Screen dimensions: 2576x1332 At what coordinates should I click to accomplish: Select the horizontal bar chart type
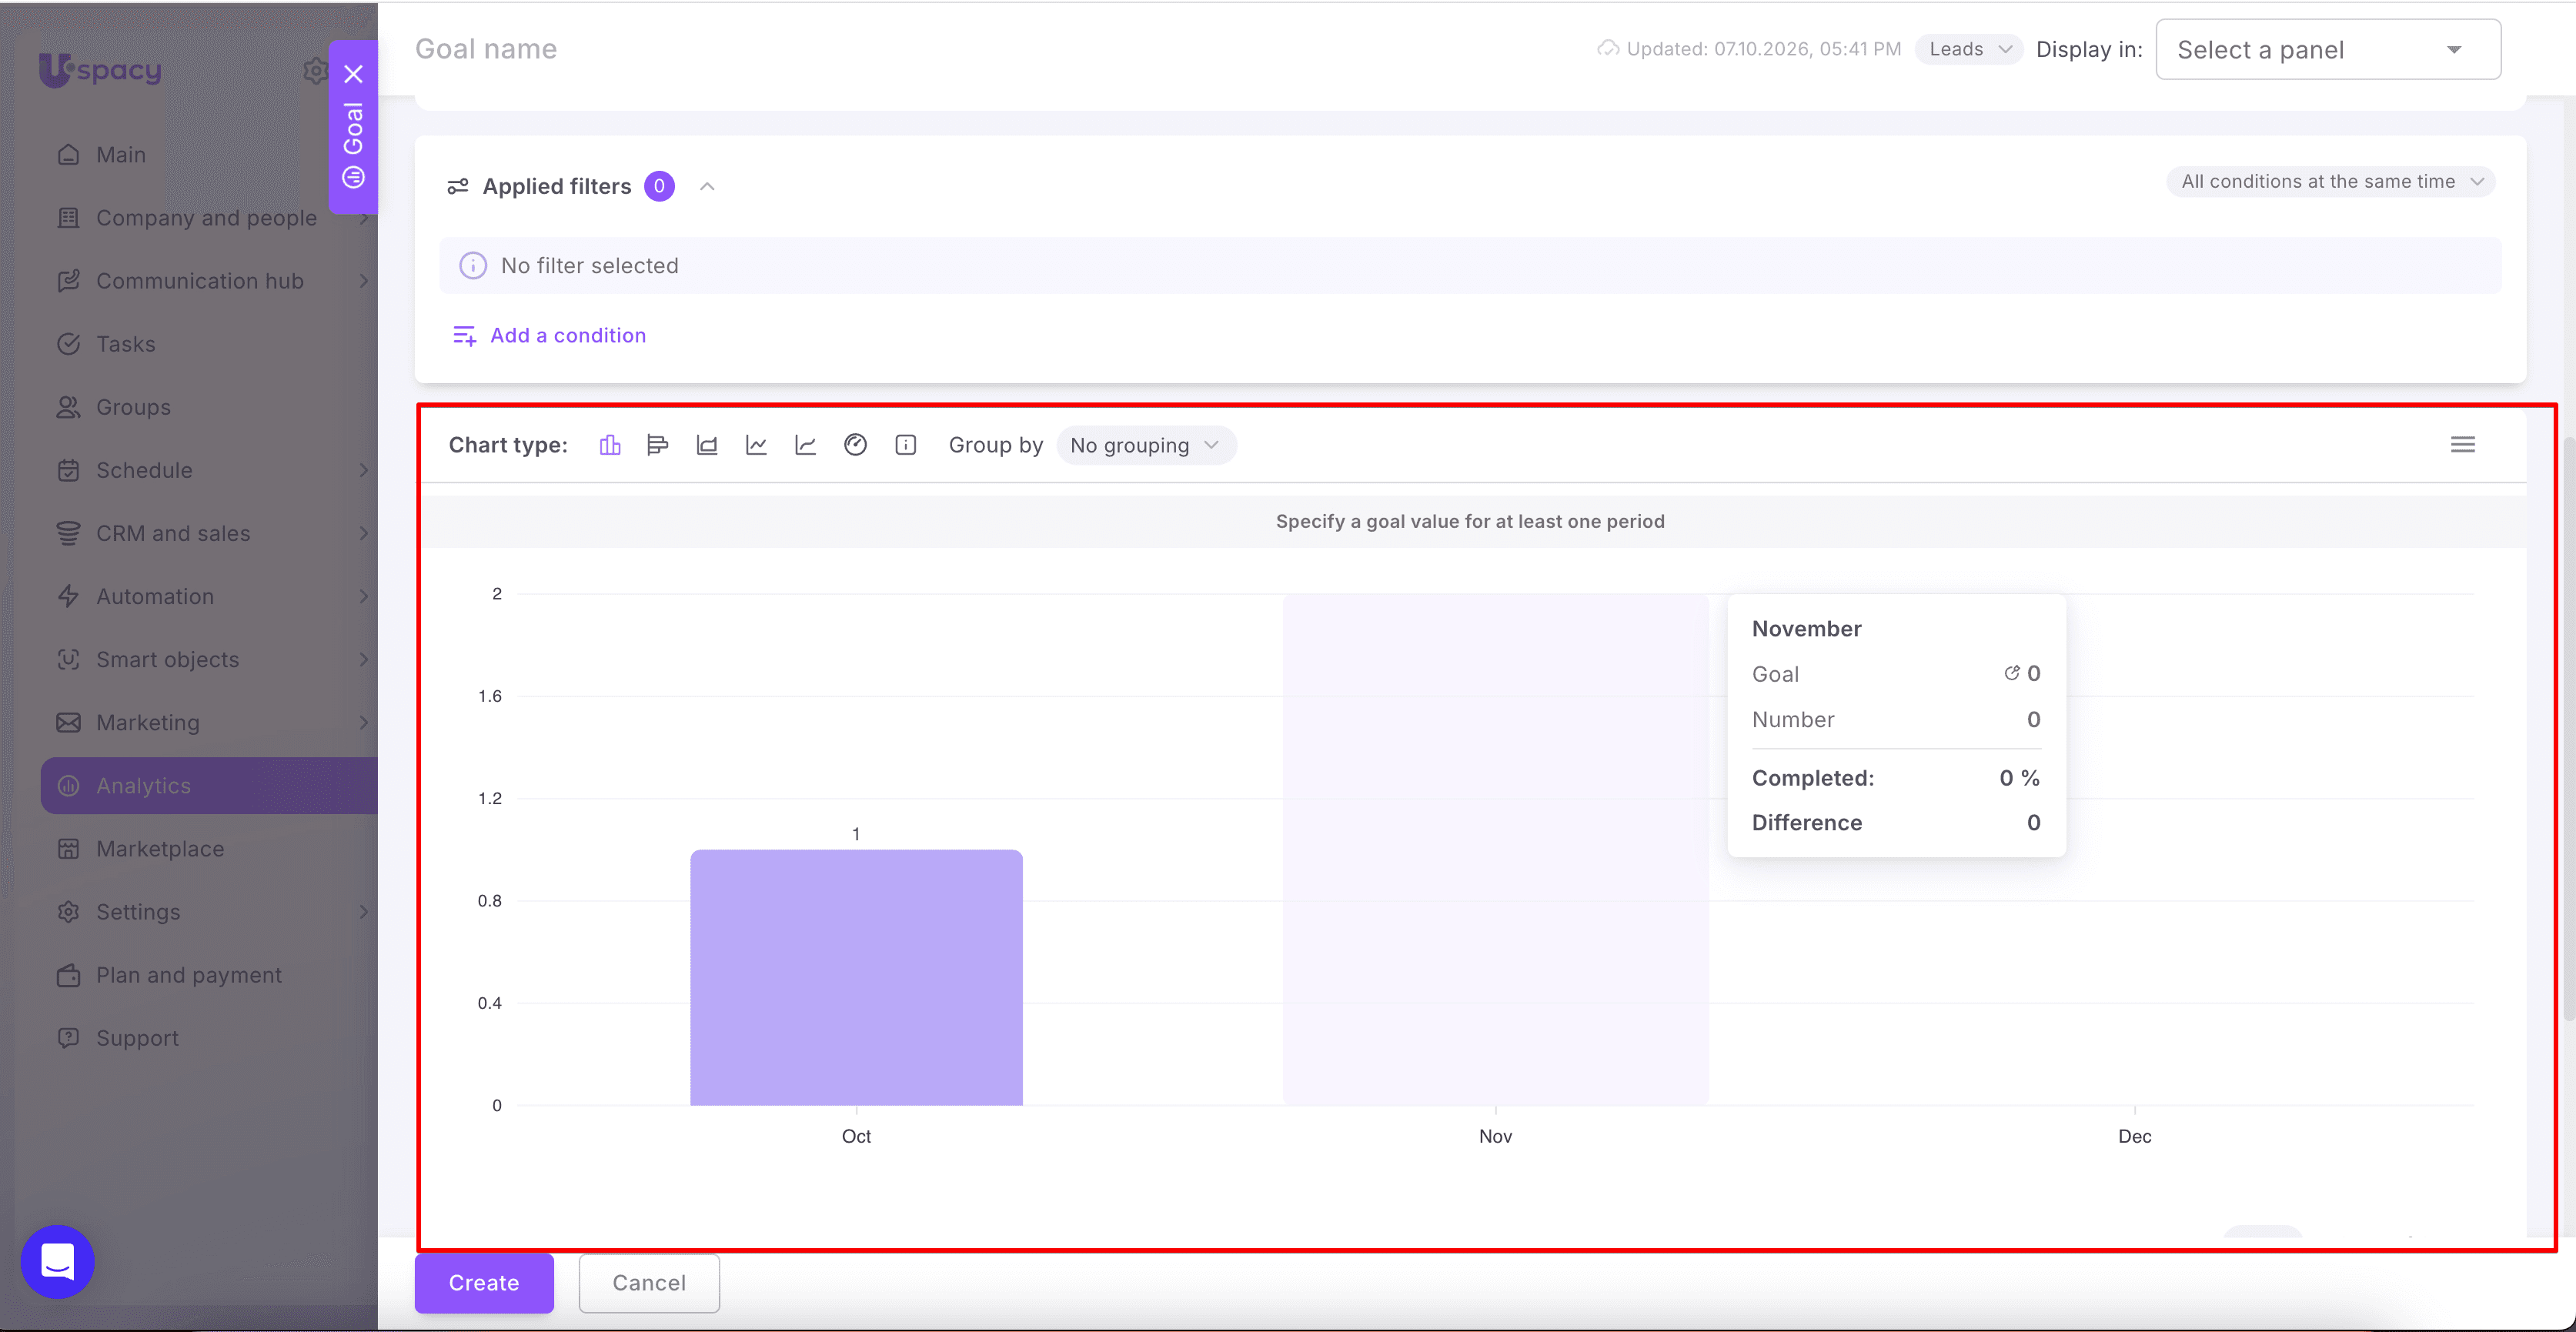click(657, 445)
